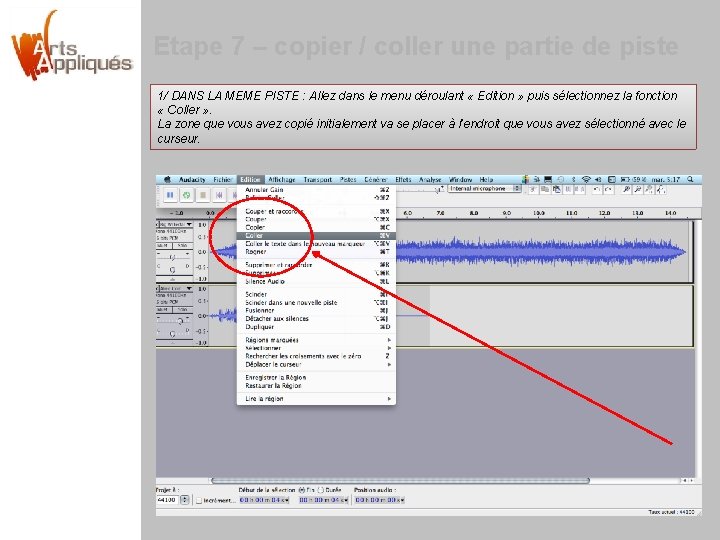Open the Générer menu
The height and width of the screenshot is (540, 720).
click(376, 180)
